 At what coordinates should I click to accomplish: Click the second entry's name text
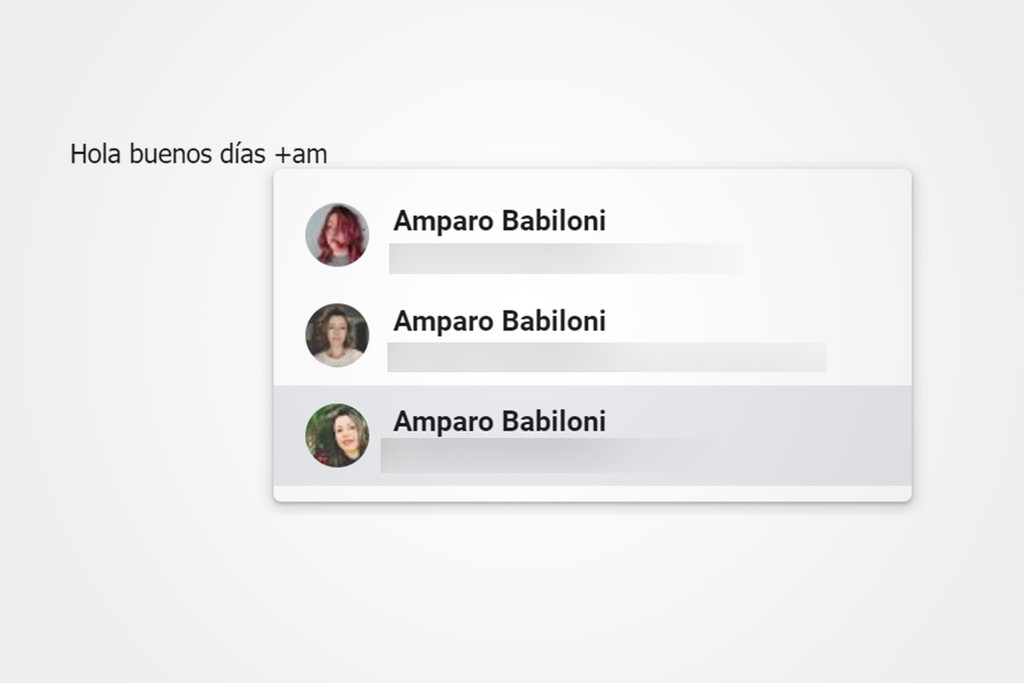coord(499,322)
